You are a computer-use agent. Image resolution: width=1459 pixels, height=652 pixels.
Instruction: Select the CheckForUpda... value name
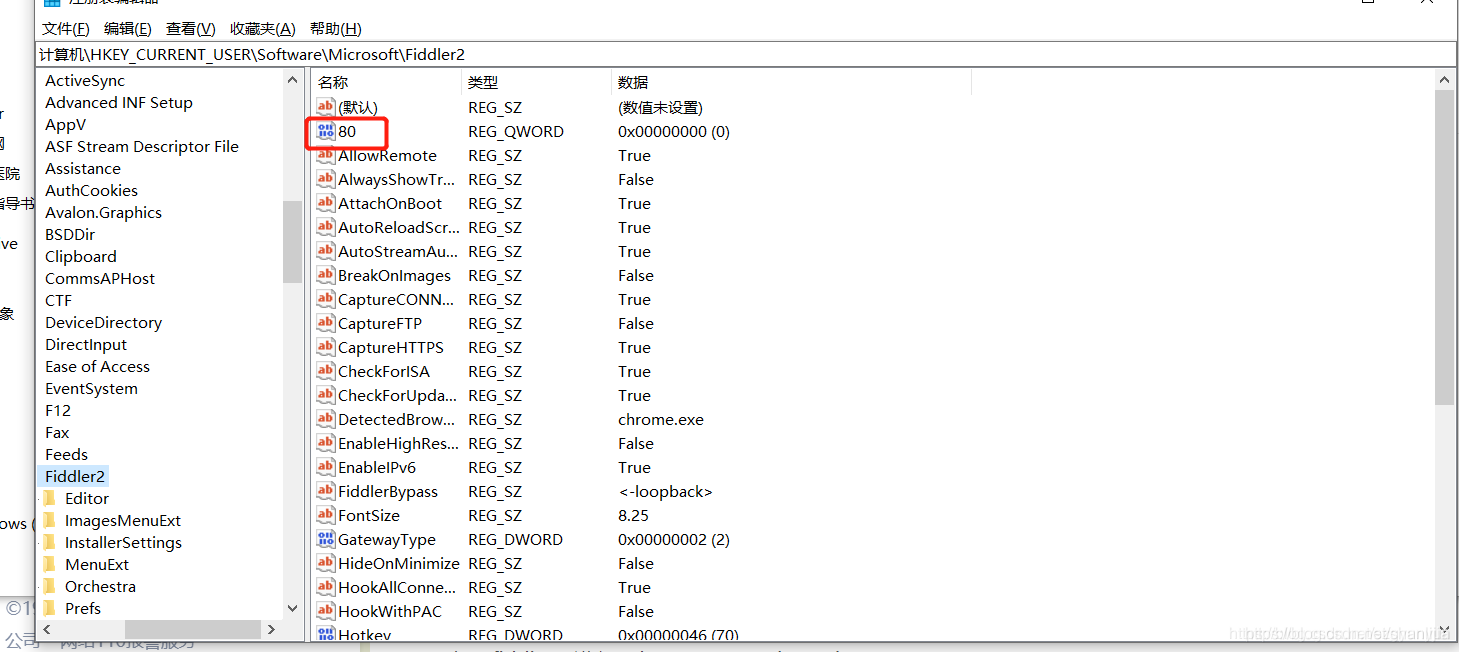pyautogui.click(x=397, y=395)
